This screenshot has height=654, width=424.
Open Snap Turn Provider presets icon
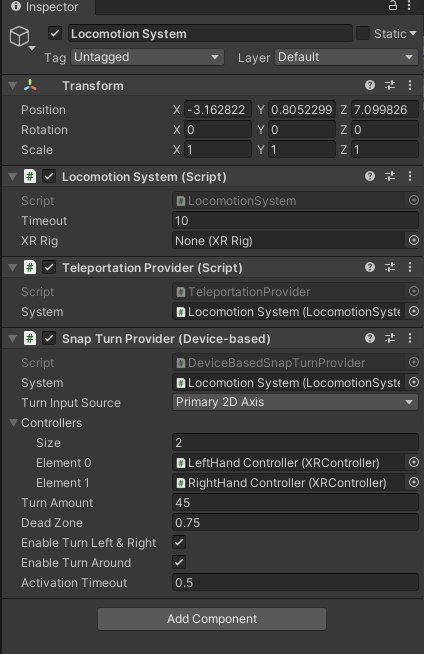pyautogui.click(x=390, y=338)
